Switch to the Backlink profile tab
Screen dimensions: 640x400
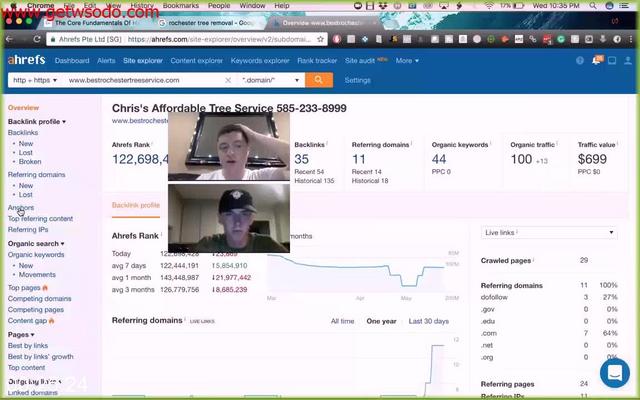[136, 205]
